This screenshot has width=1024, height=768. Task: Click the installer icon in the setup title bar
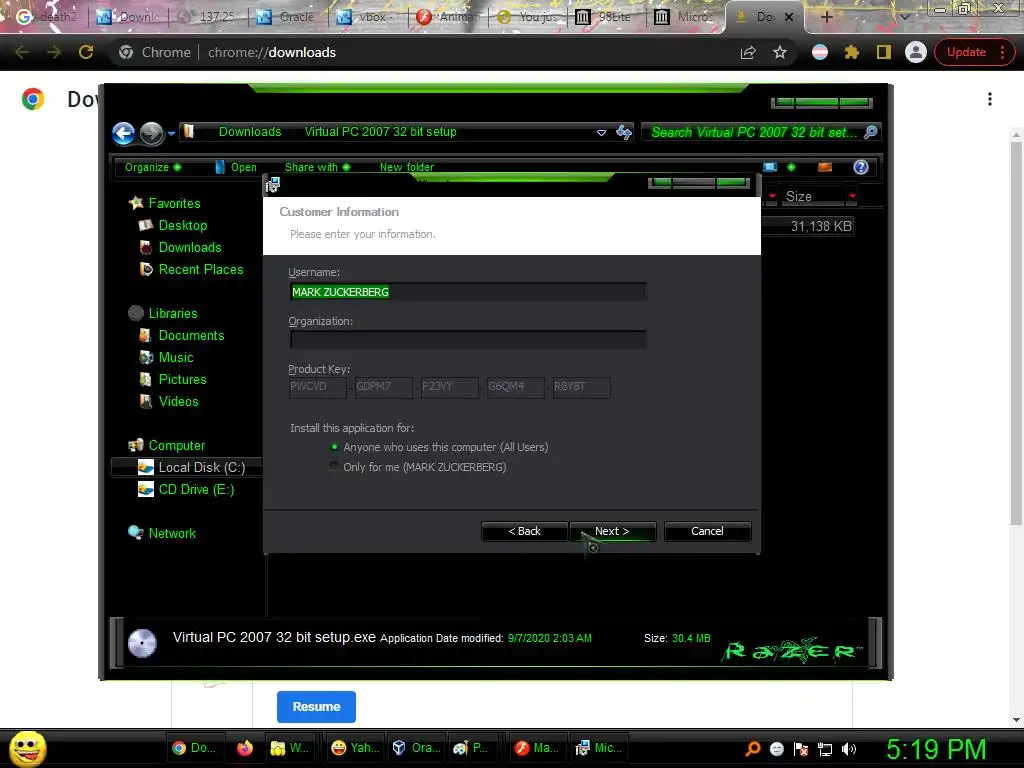273,185
